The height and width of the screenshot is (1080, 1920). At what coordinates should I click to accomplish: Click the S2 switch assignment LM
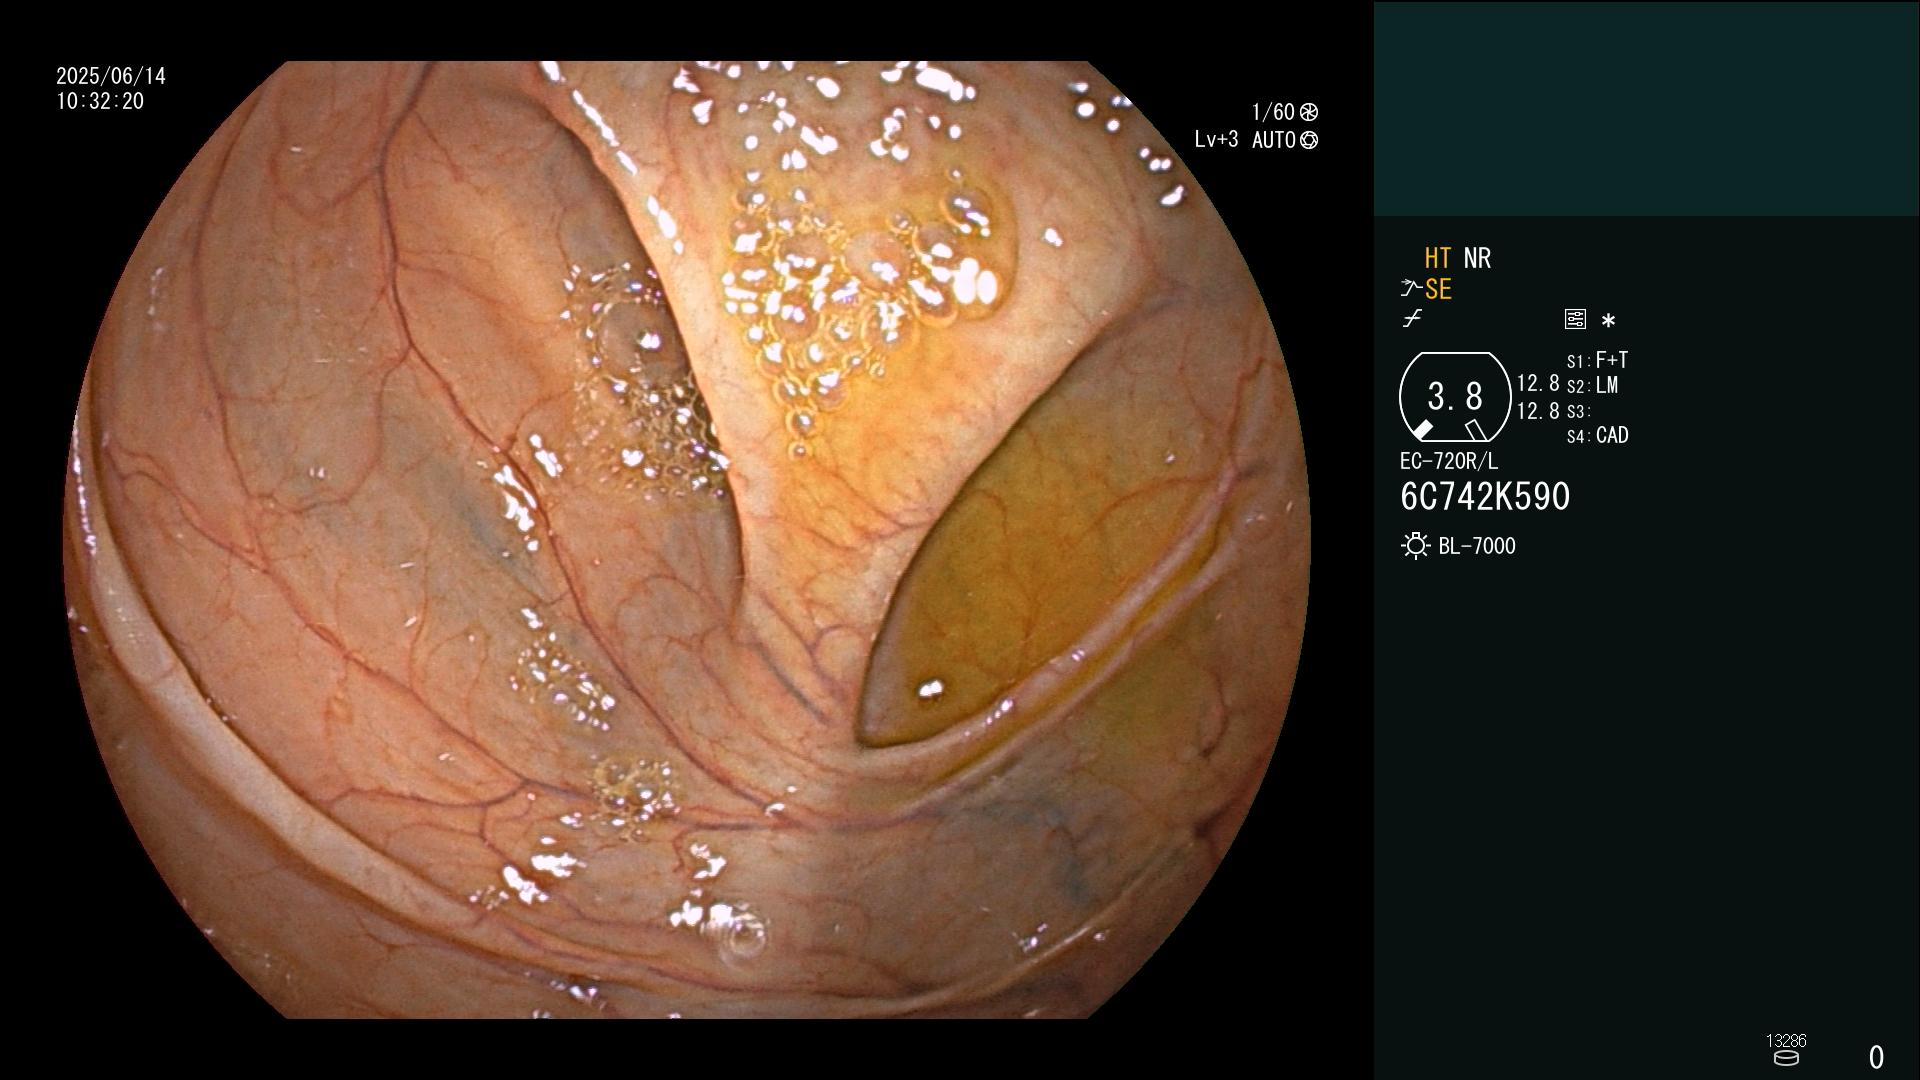pos(1593,385)
